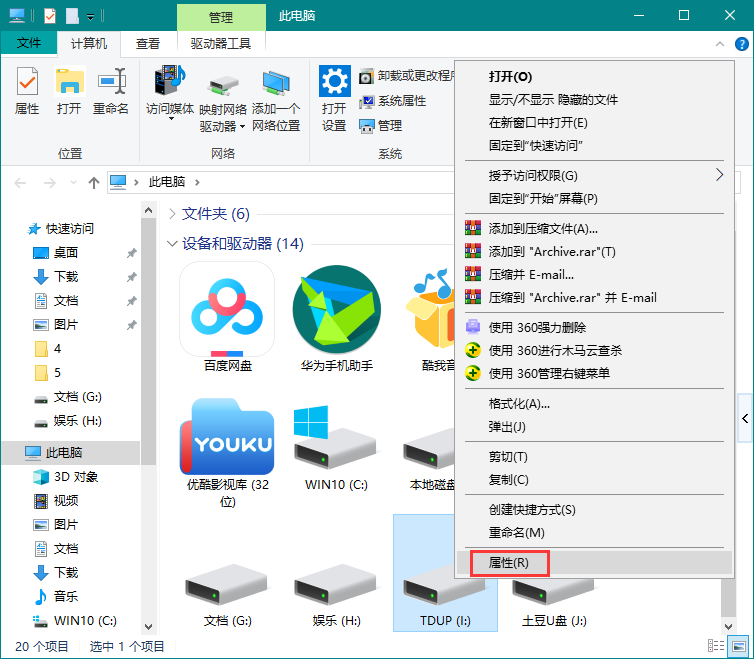The width and height of the screenshot is (754, 659).
Task: Expand the preview pane side arrow
Action: [x=745, y=418]
